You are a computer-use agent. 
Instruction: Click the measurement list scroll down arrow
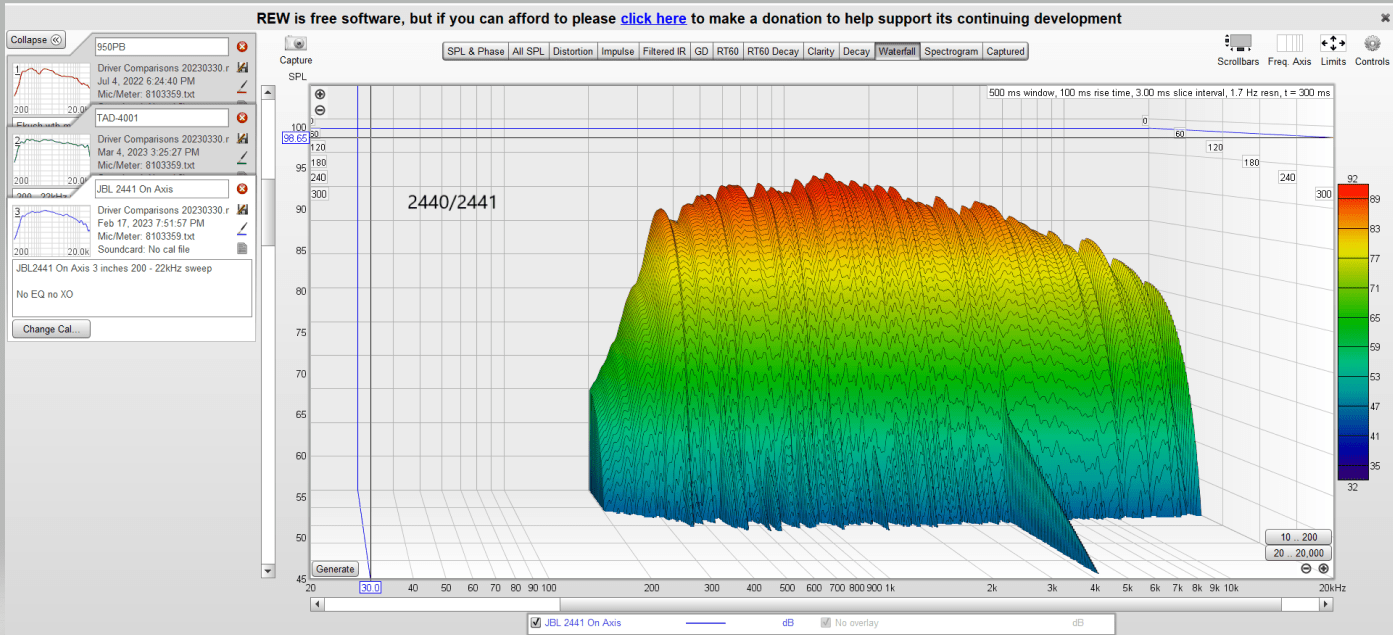coord(267,571)
